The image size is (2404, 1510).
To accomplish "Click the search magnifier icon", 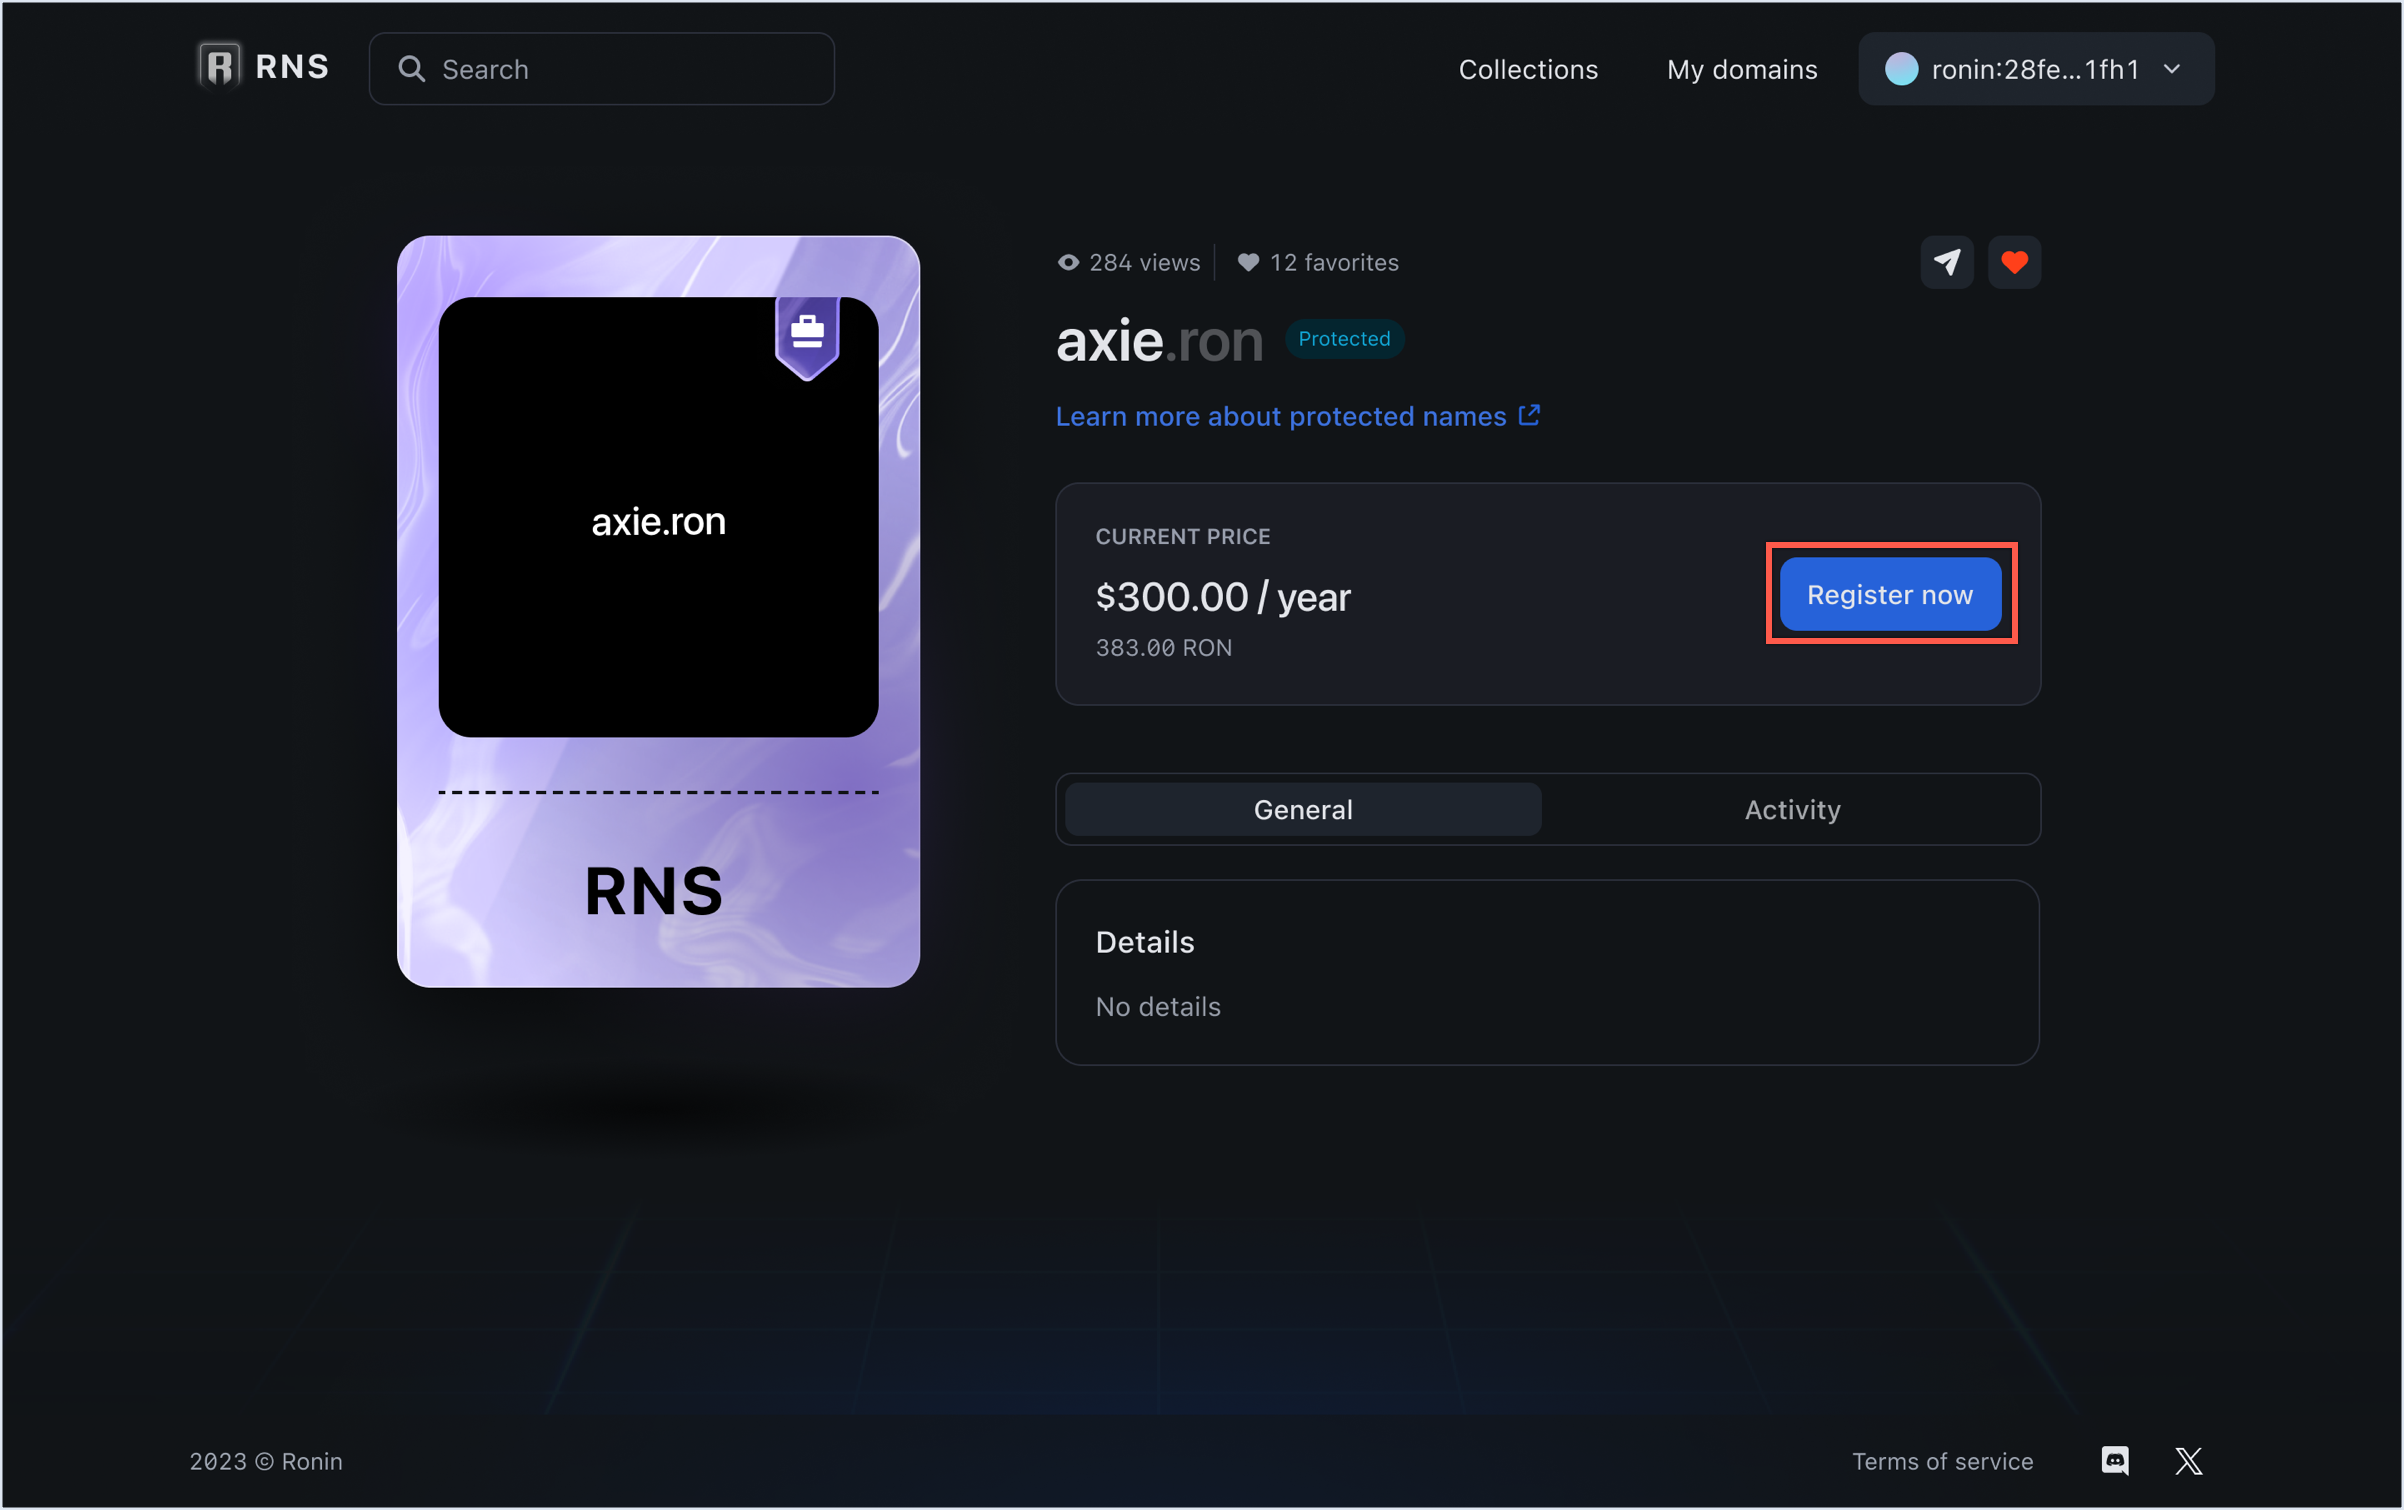I will coord(411,69).
